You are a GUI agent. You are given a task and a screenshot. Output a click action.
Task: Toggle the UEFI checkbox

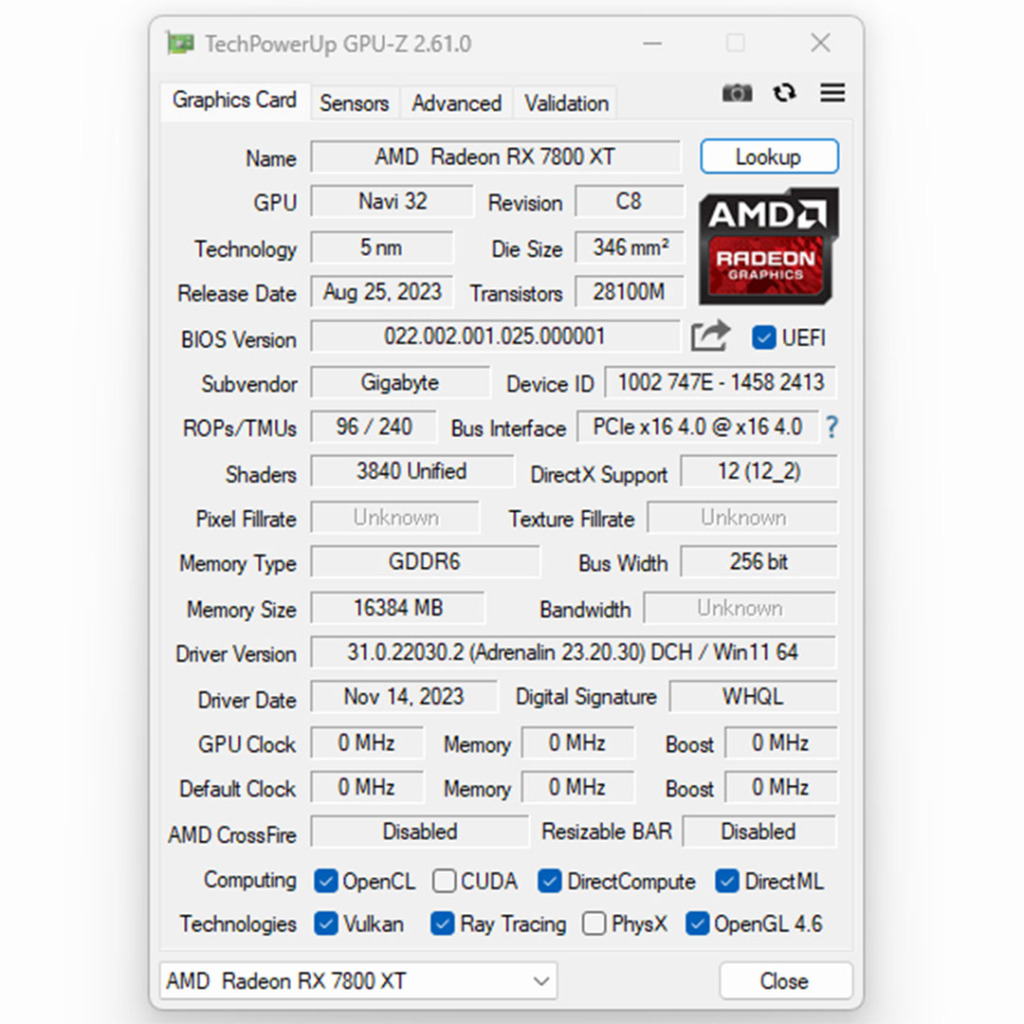click(763, 338)
